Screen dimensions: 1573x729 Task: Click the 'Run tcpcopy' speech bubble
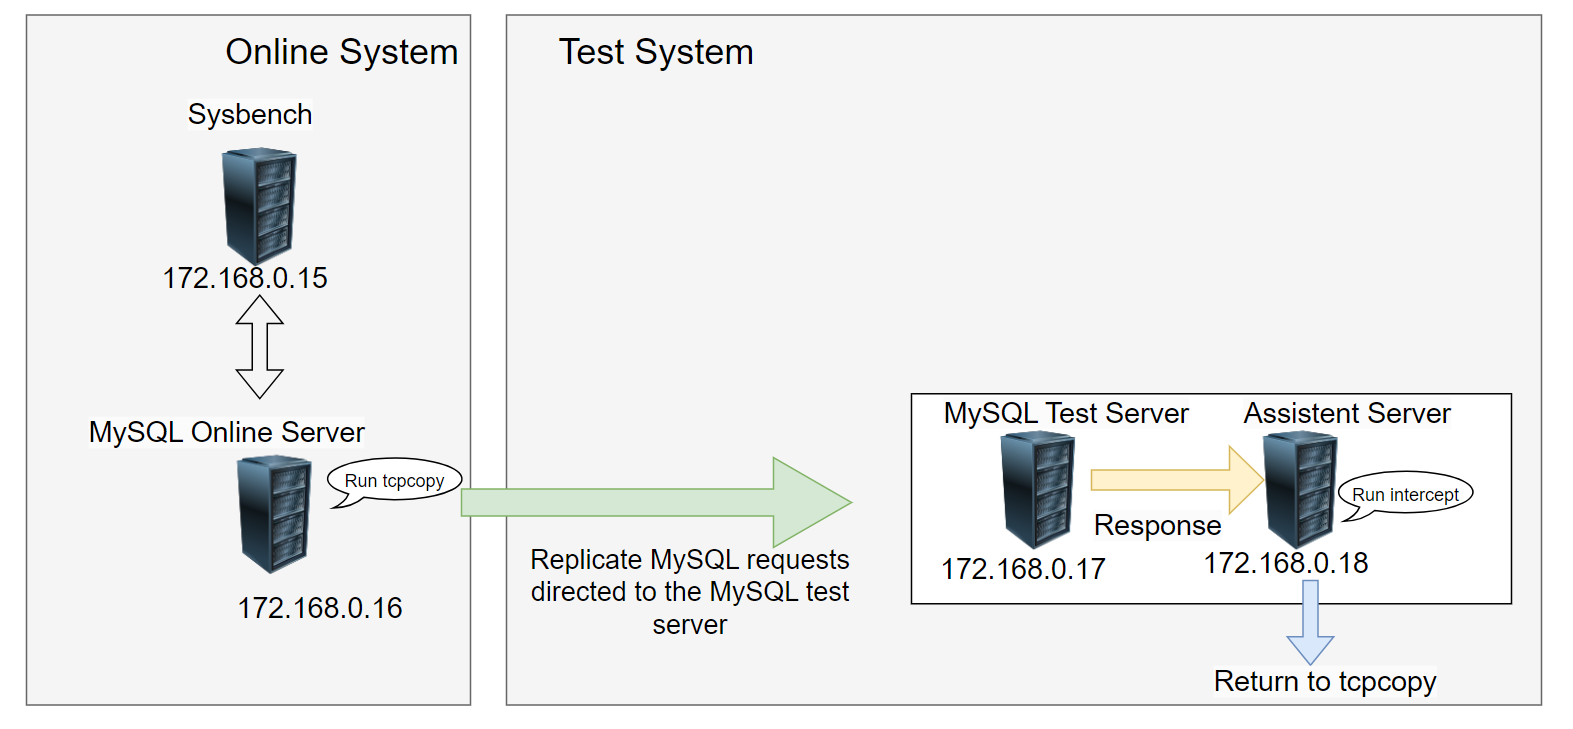coord(394,482)
